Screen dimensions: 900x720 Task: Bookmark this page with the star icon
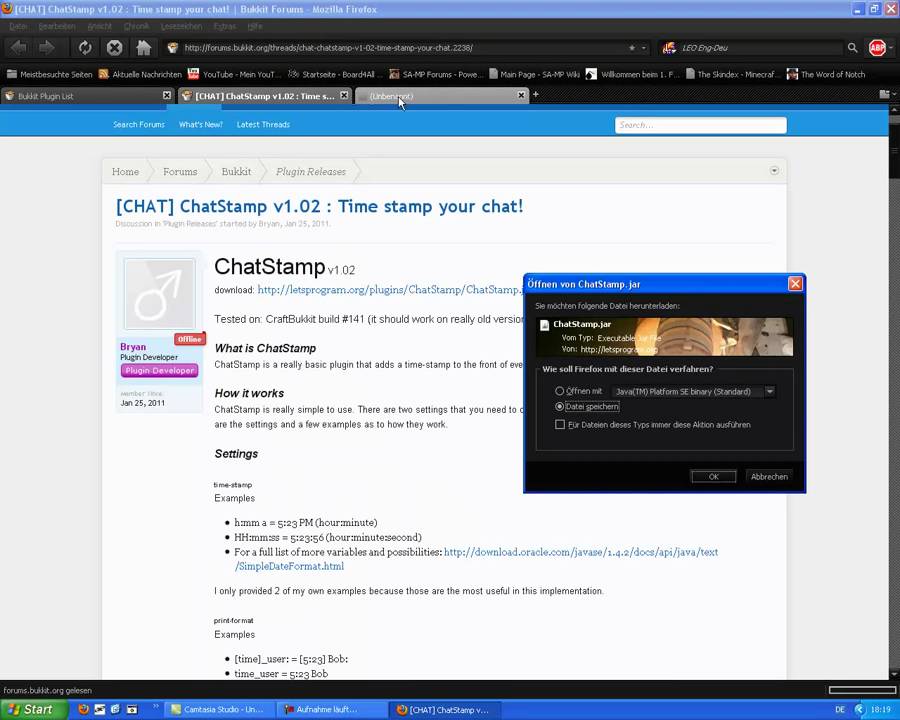632,48
